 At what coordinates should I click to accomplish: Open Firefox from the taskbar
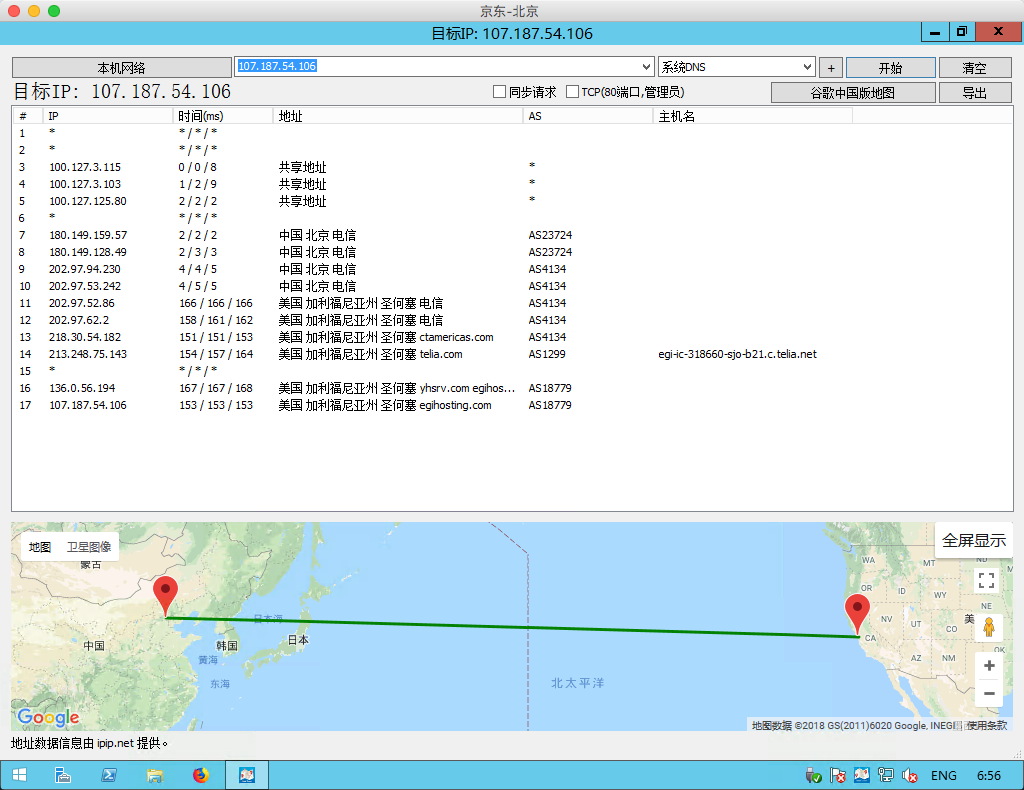[x=201, y=775]
